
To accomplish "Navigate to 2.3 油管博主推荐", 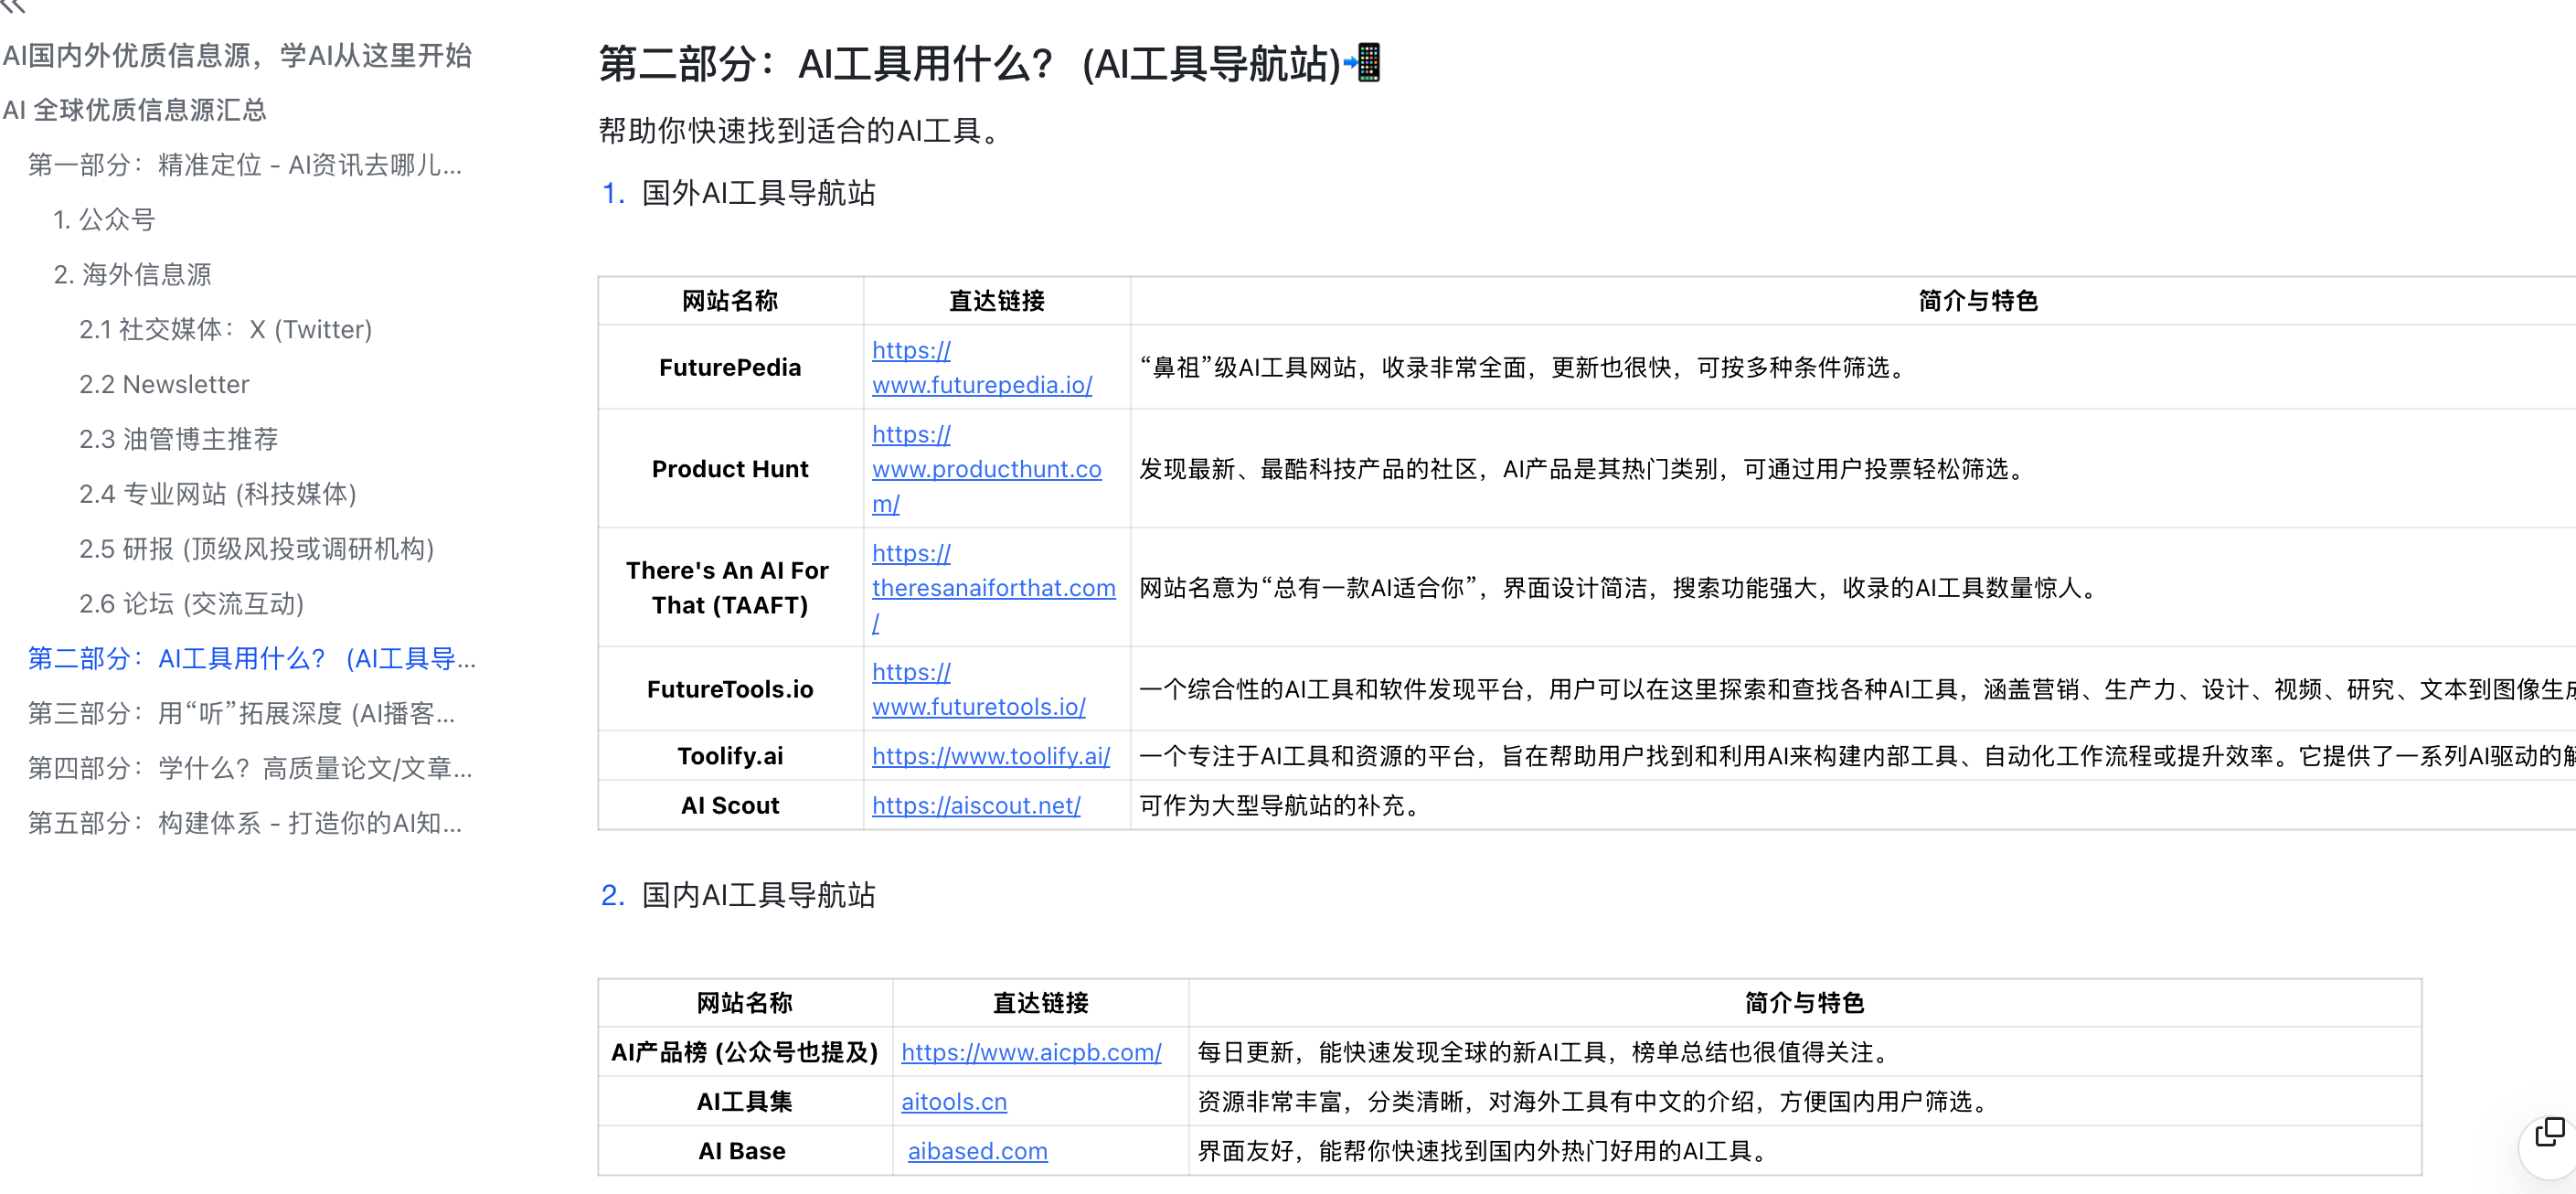I will (x=178, y=439).
